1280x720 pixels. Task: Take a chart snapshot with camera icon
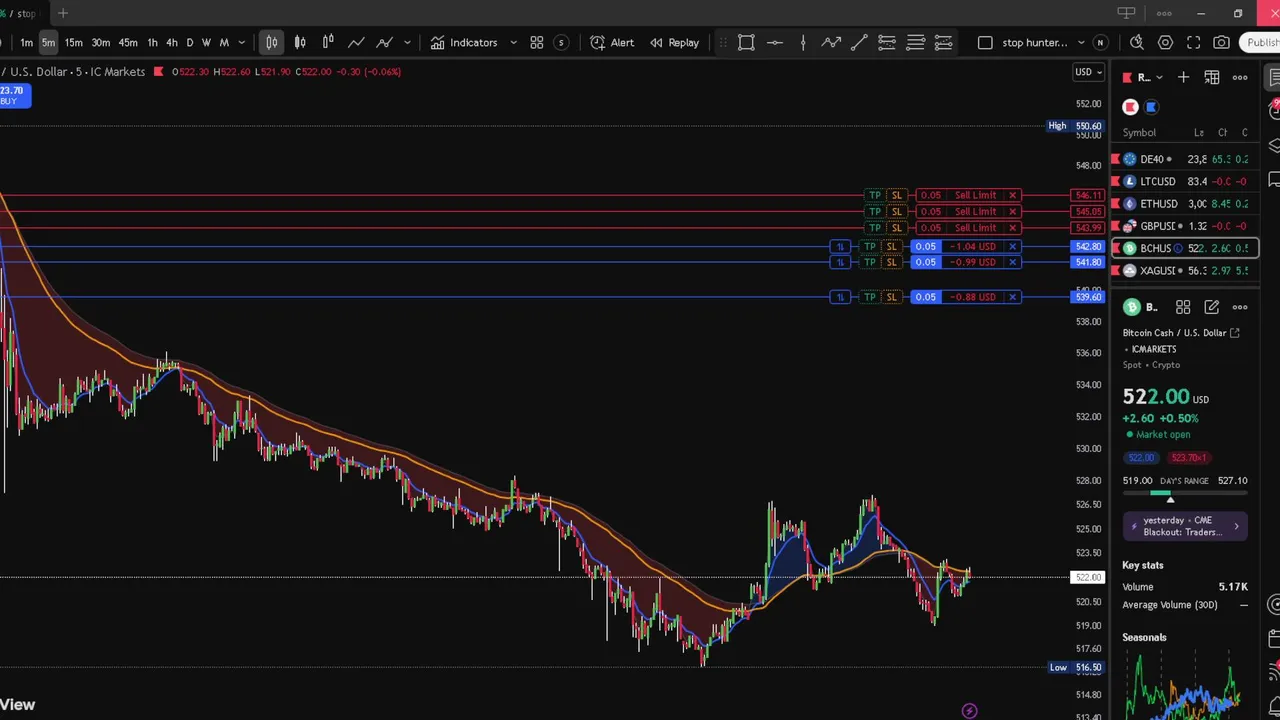1221,42
